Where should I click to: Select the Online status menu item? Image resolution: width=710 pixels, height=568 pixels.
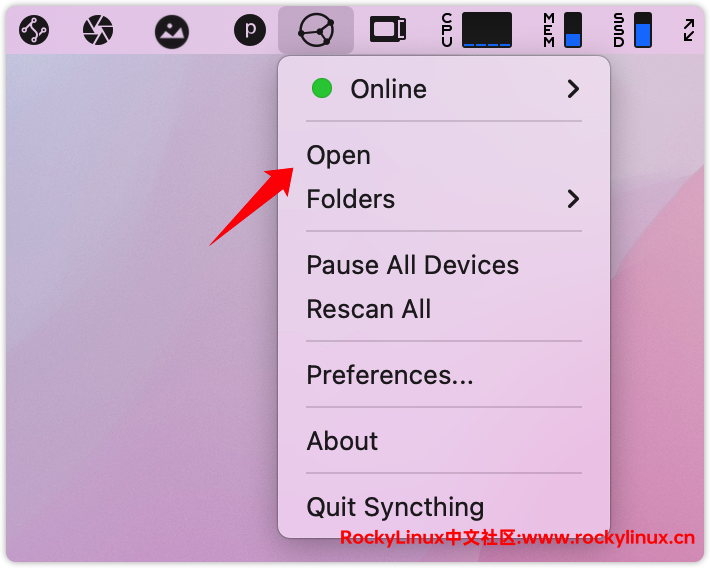444,89
